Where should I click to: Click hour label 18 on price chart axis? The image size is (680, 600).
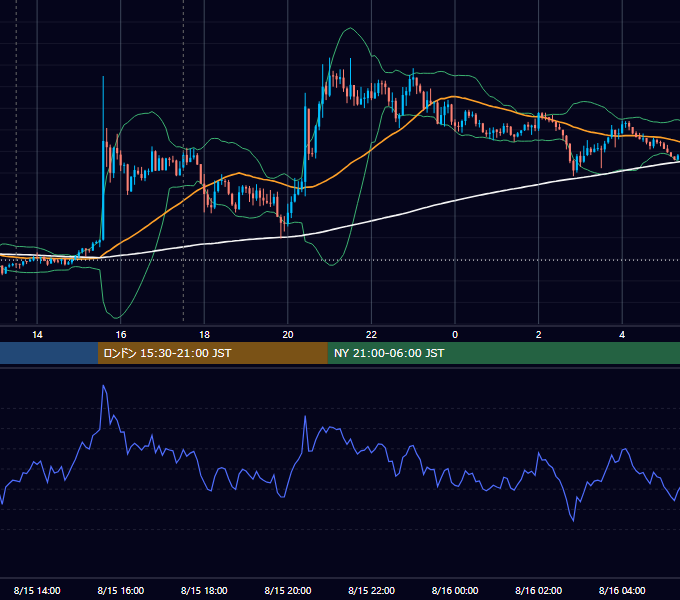204,334
